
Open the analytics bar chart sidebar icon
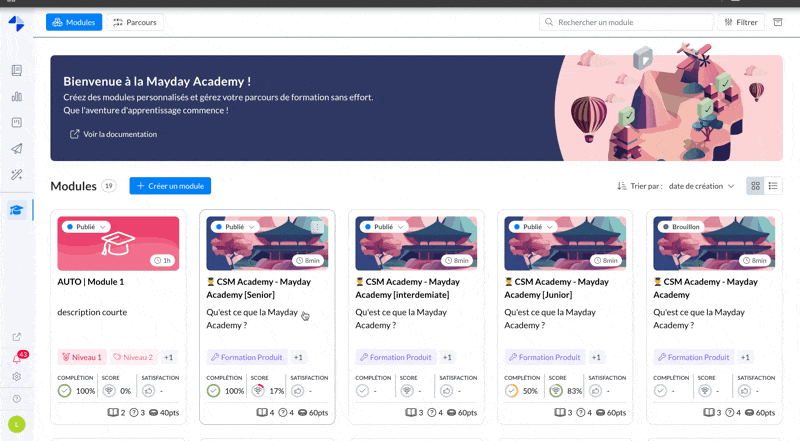click(x=16, y=96)
